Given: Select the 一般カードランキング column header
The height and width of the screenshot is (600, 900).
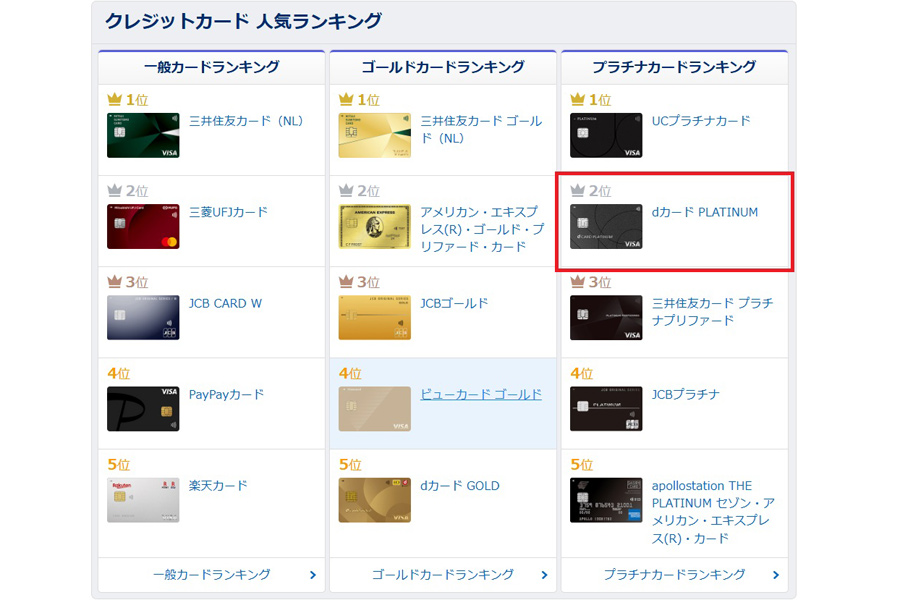Looking at the screenshot, I should point(212,67).
